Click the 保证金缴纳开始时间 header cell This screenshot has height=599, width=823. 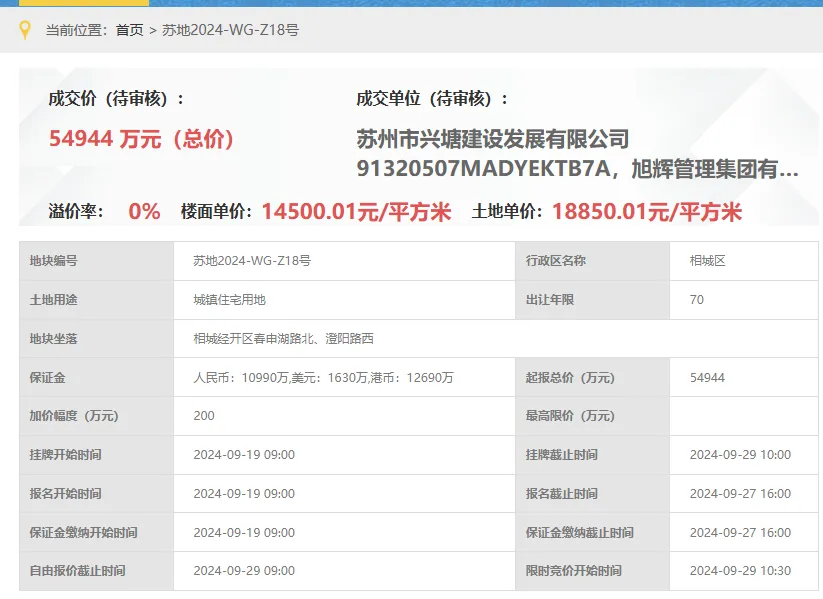click(97, 532)
